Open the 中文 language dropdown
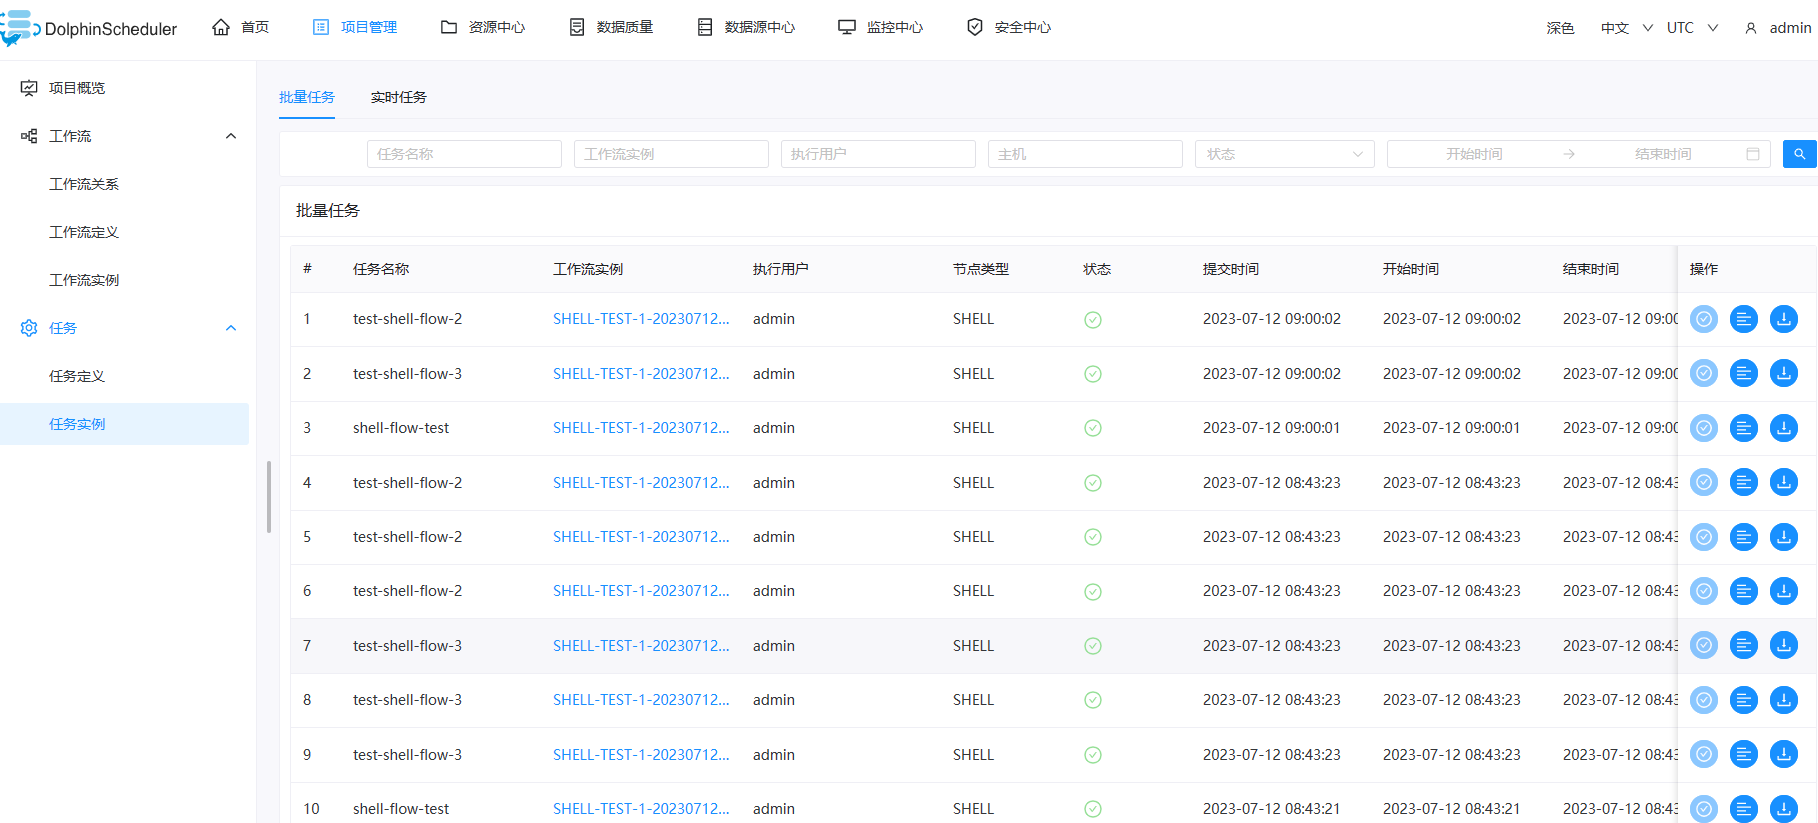 coord(1626,28)
